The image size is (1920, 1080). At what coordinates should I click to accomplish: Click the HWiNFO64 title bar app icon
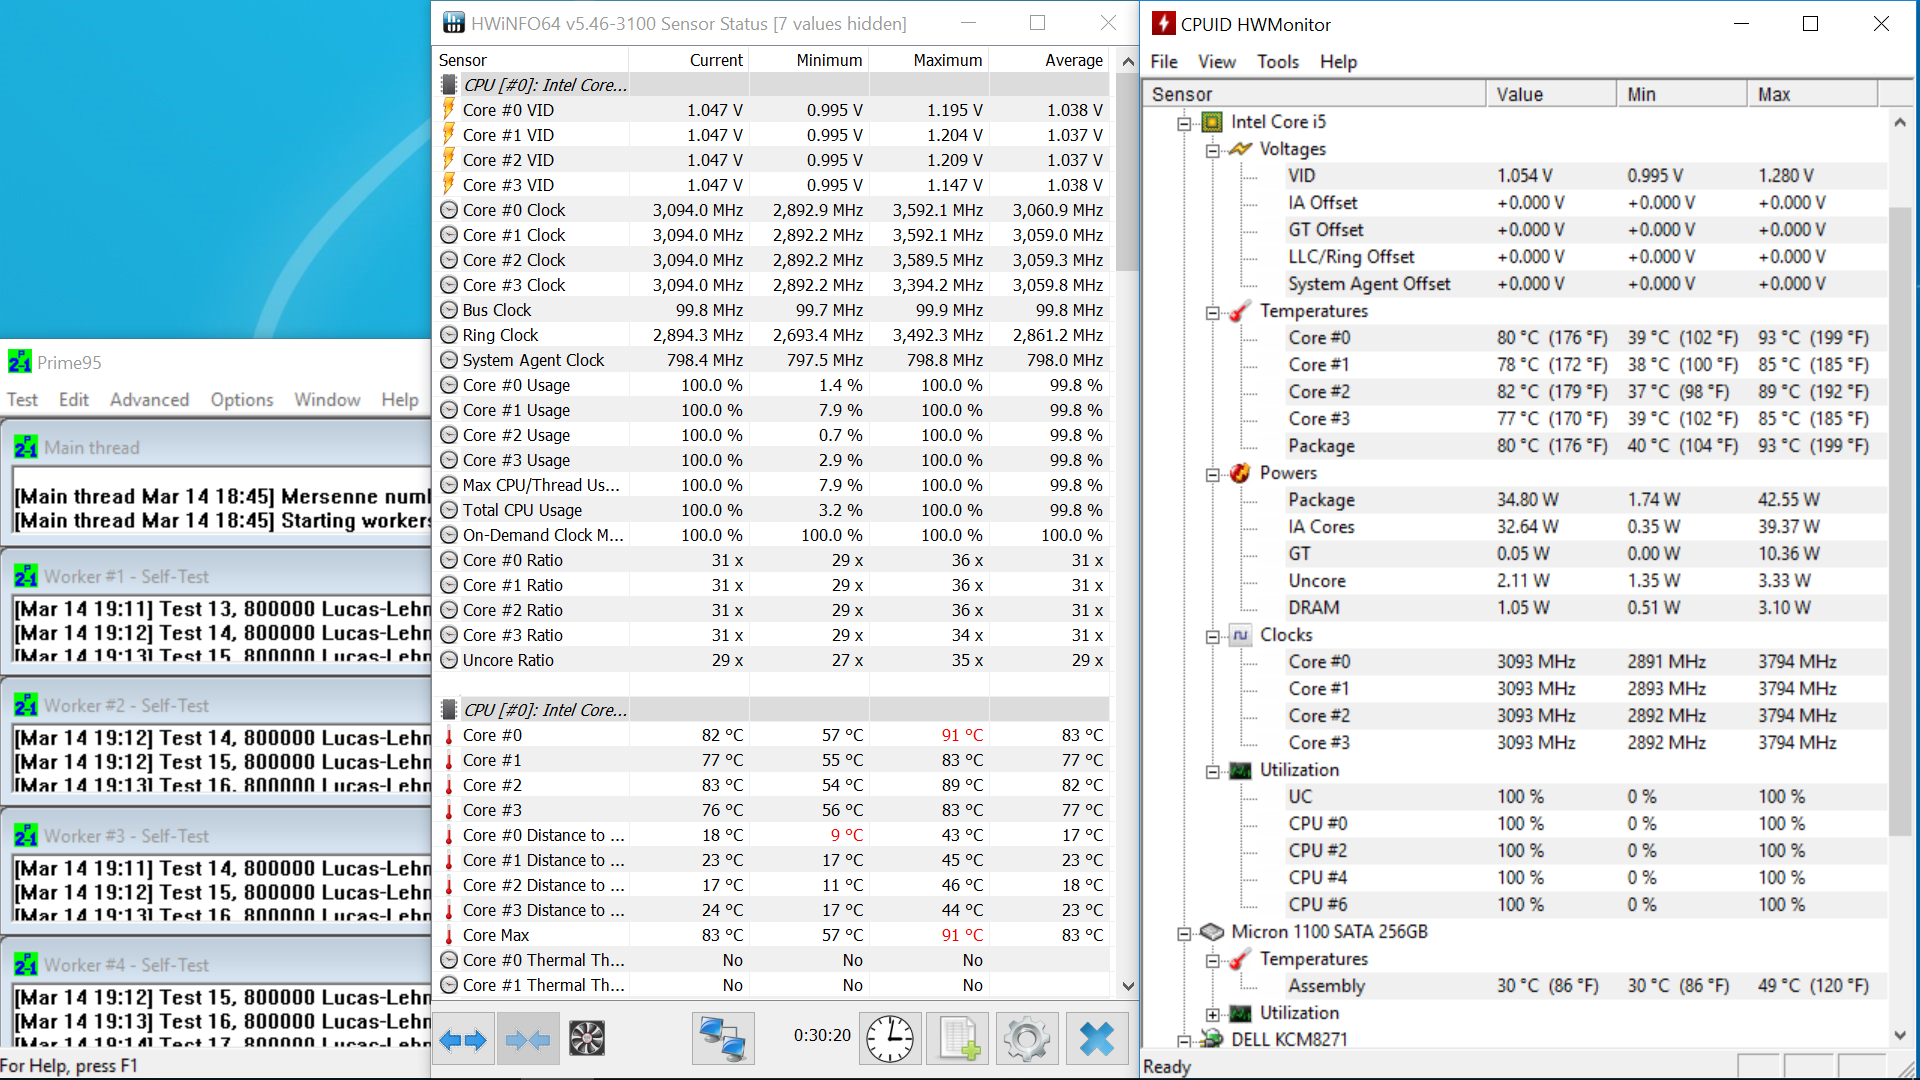click(x=454, y=22)
